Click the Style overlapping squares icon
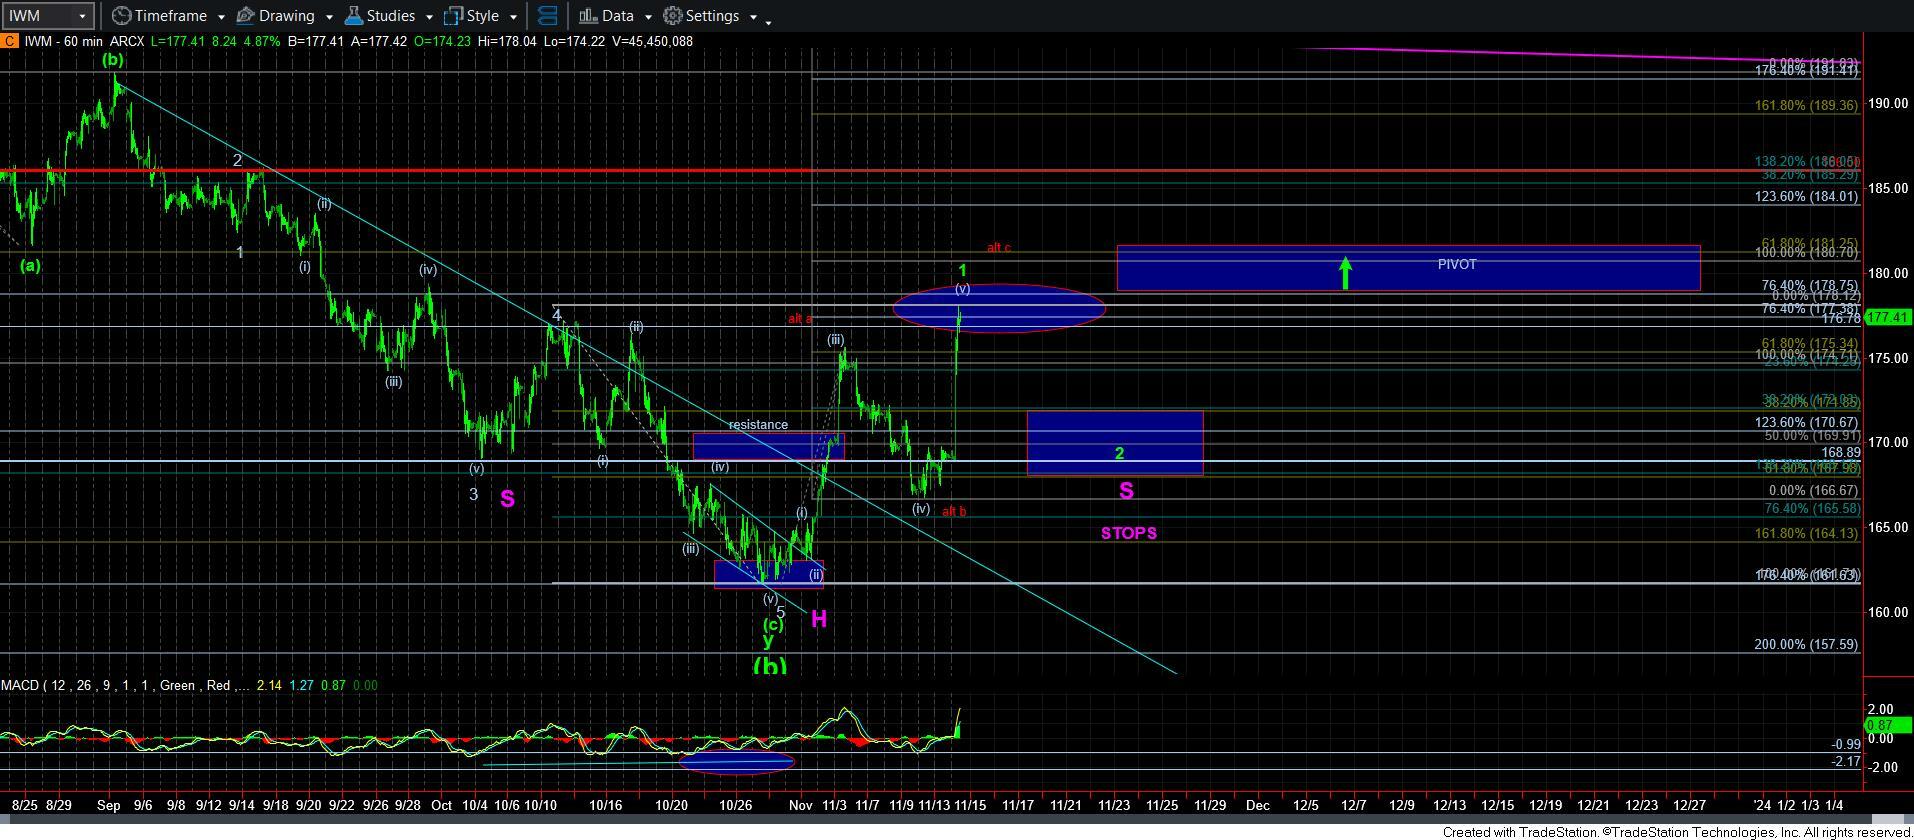 tap(453, 16)
